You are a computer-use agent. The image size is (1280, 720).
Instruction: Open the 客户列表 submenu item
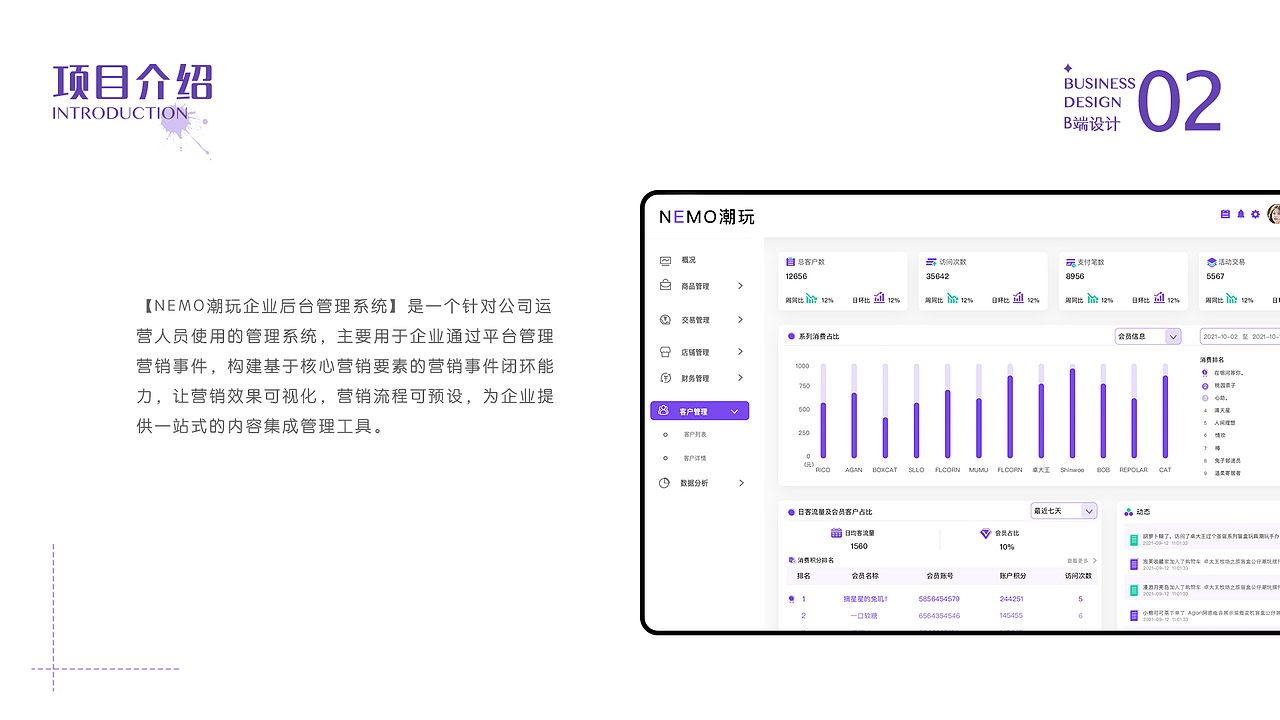[695, 435]
